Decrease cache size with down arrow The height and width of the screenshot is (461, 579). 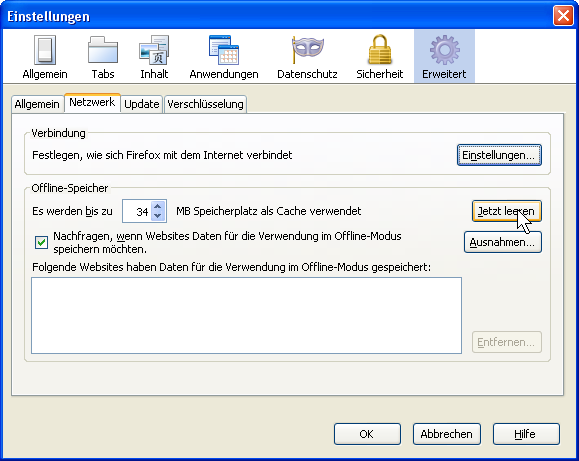[x=158, y=216]
